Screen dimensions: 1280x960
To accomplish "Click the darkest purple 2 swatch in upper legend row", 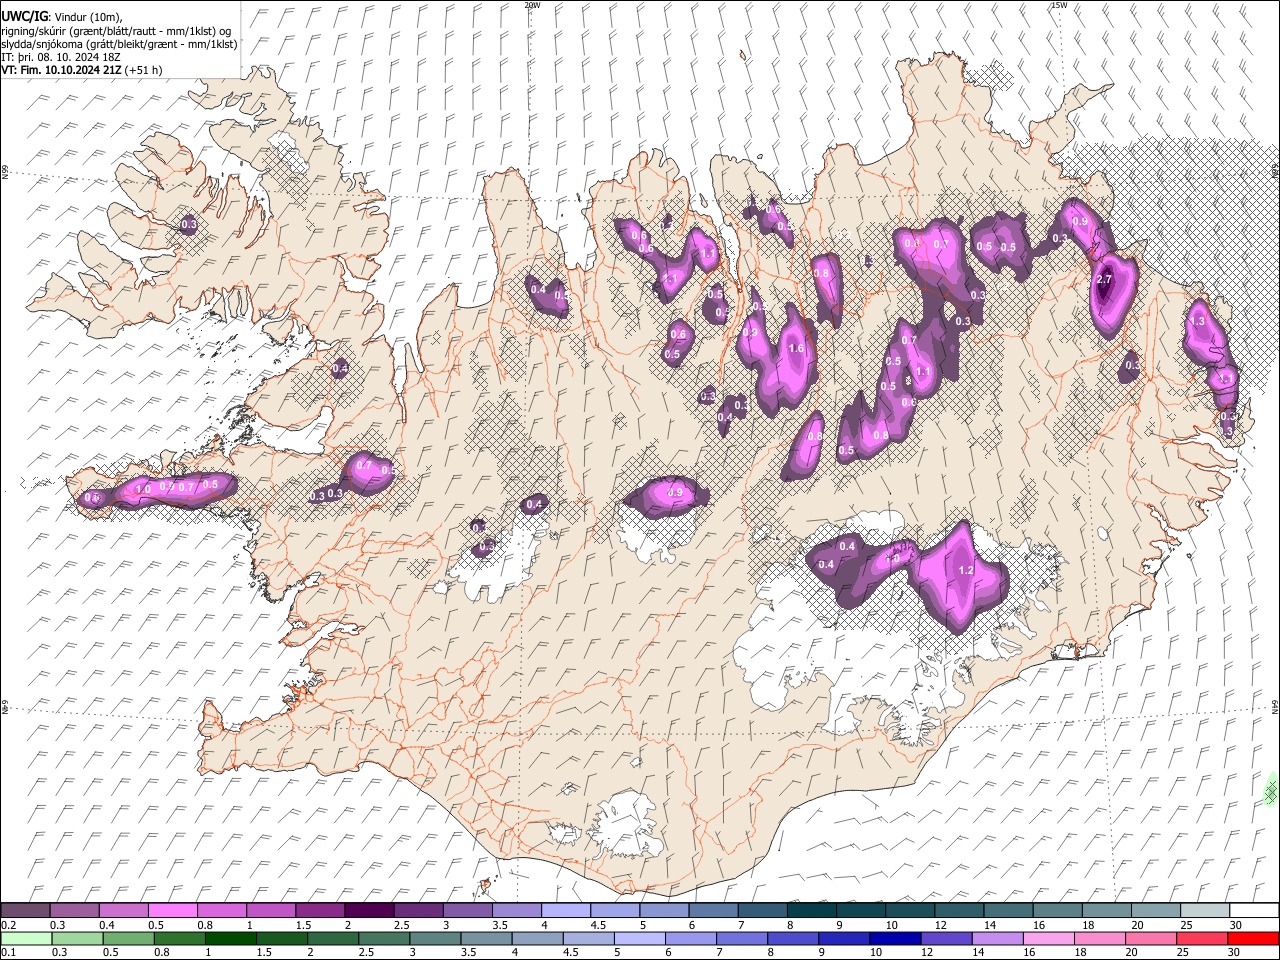I will click(x=368, y=911).
